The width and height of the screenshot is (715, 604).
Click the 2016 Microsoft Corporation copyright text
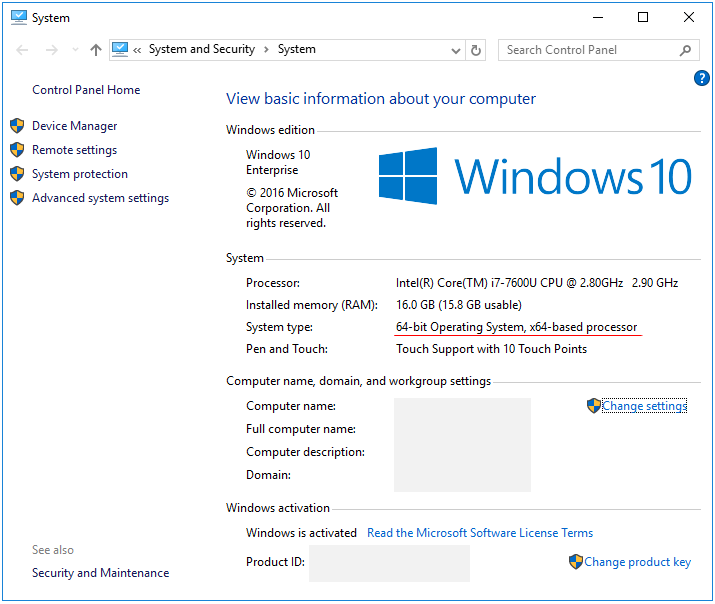292,208
